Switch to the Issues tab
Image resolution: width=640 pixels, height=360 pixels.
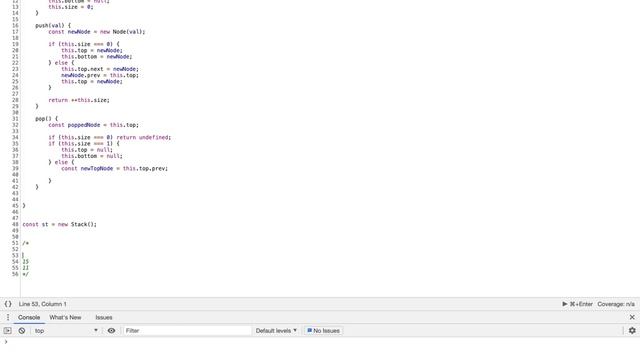104,317
